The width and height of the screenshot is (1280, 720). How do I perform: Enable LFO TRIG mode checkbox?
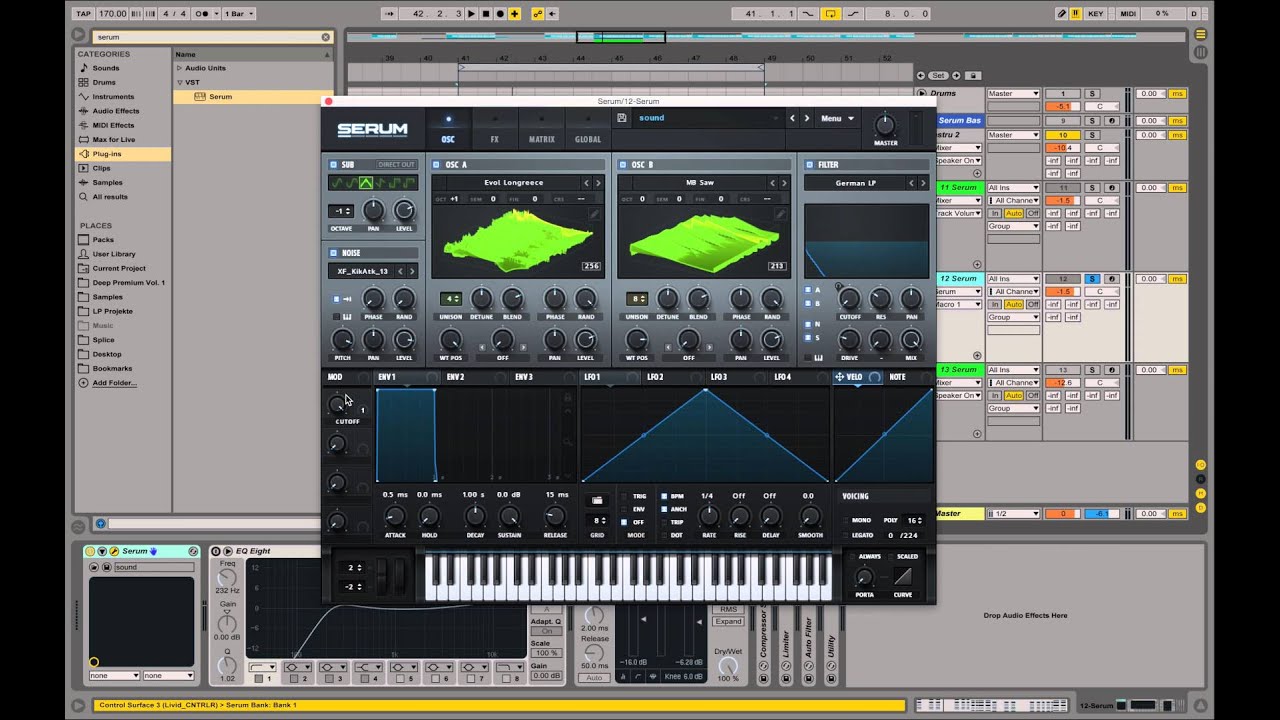[x=625, y=496]
